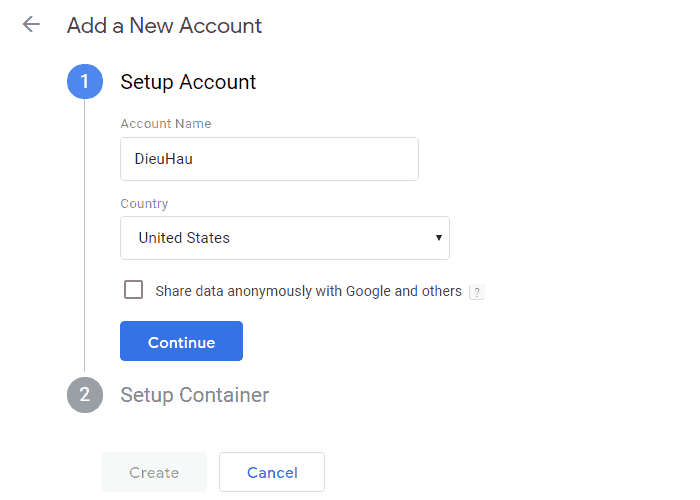Click the 'DieuHau' text in Account Name
Image resolution: width=700 pixels, height=500 pixels.
(163, 159)
